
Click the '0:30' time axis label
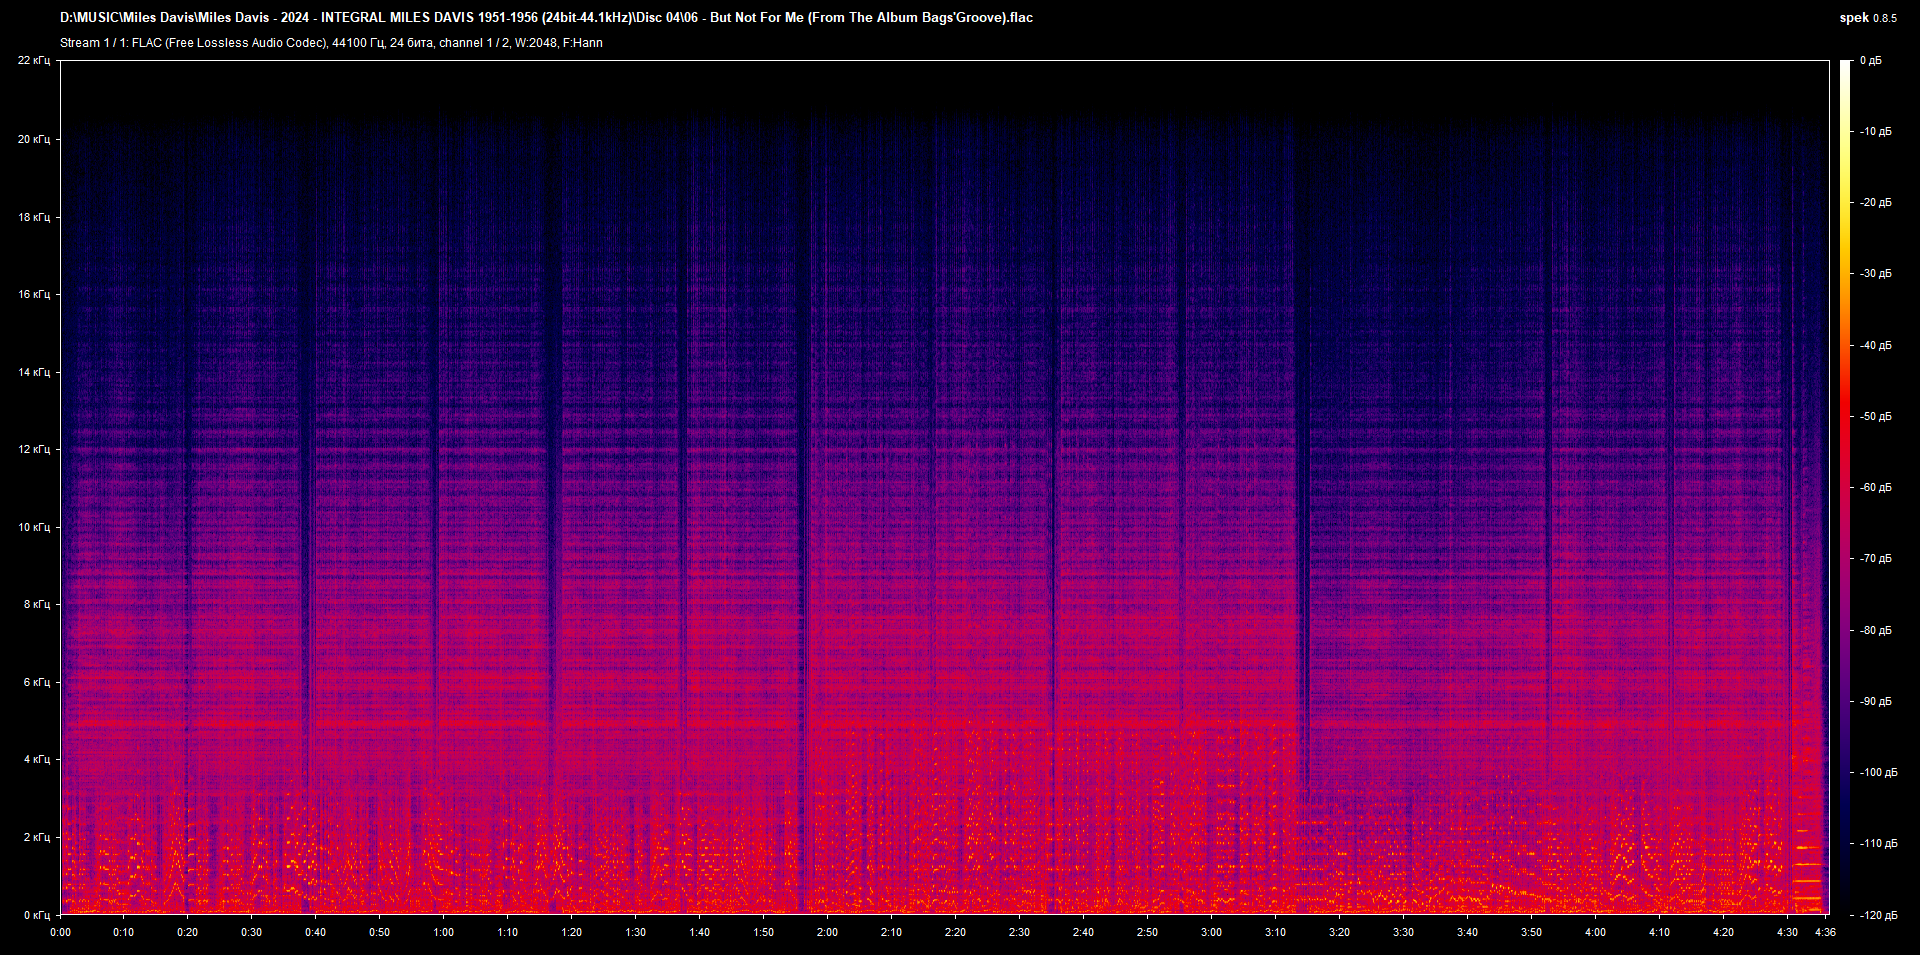[251, 932]
